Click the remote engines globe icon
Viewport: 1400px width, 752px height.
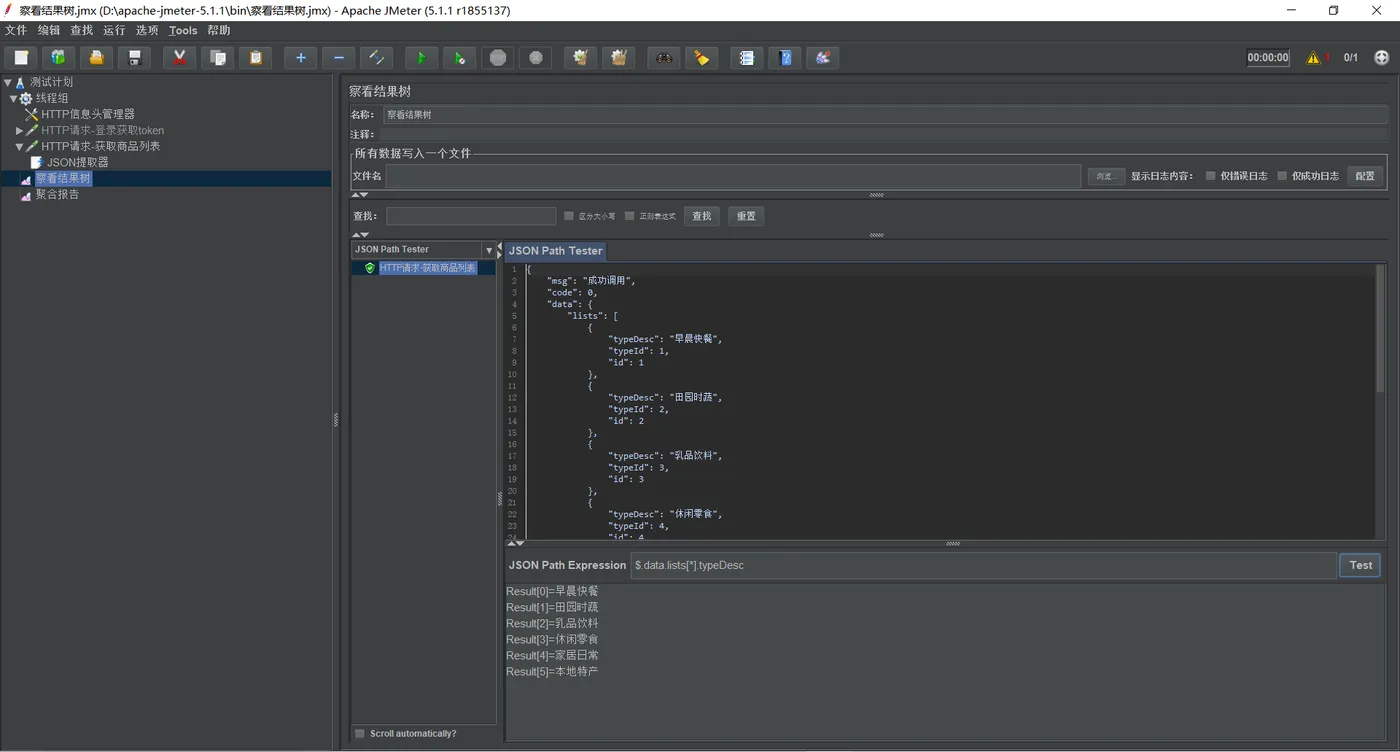click(1382, 58)
